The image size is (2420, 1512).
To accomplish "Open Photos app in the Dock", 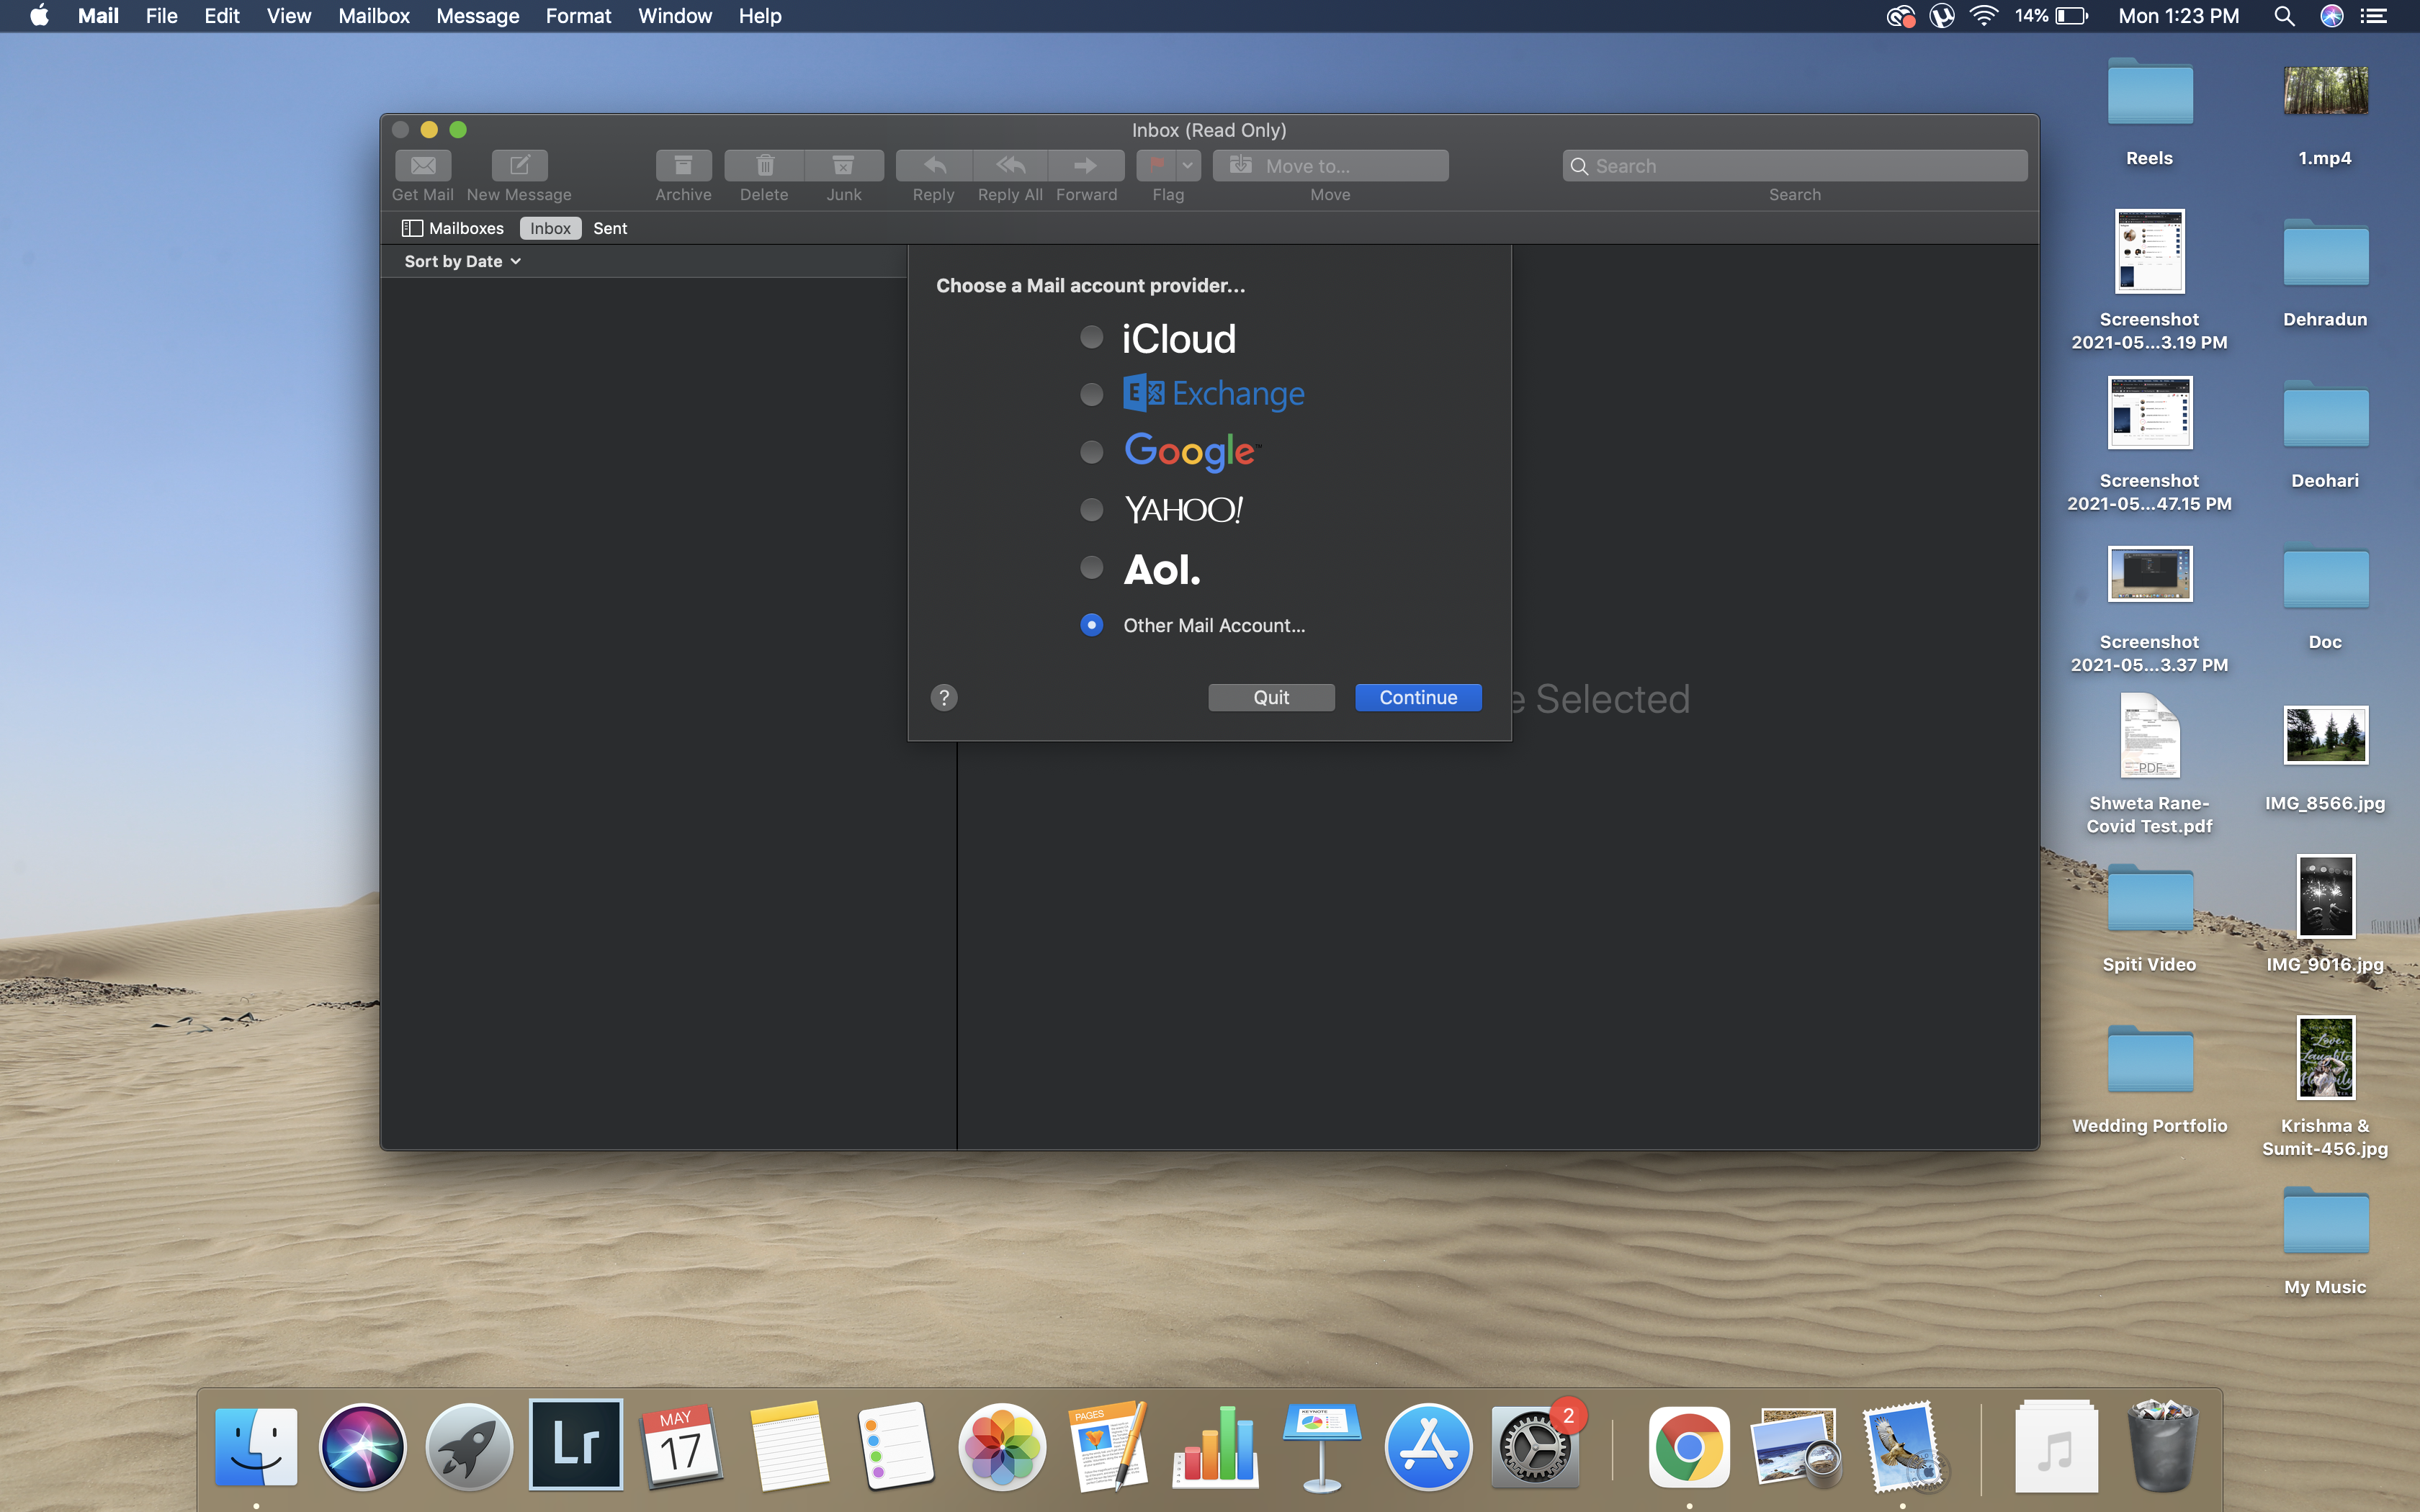I will tap(1002, 1446).
